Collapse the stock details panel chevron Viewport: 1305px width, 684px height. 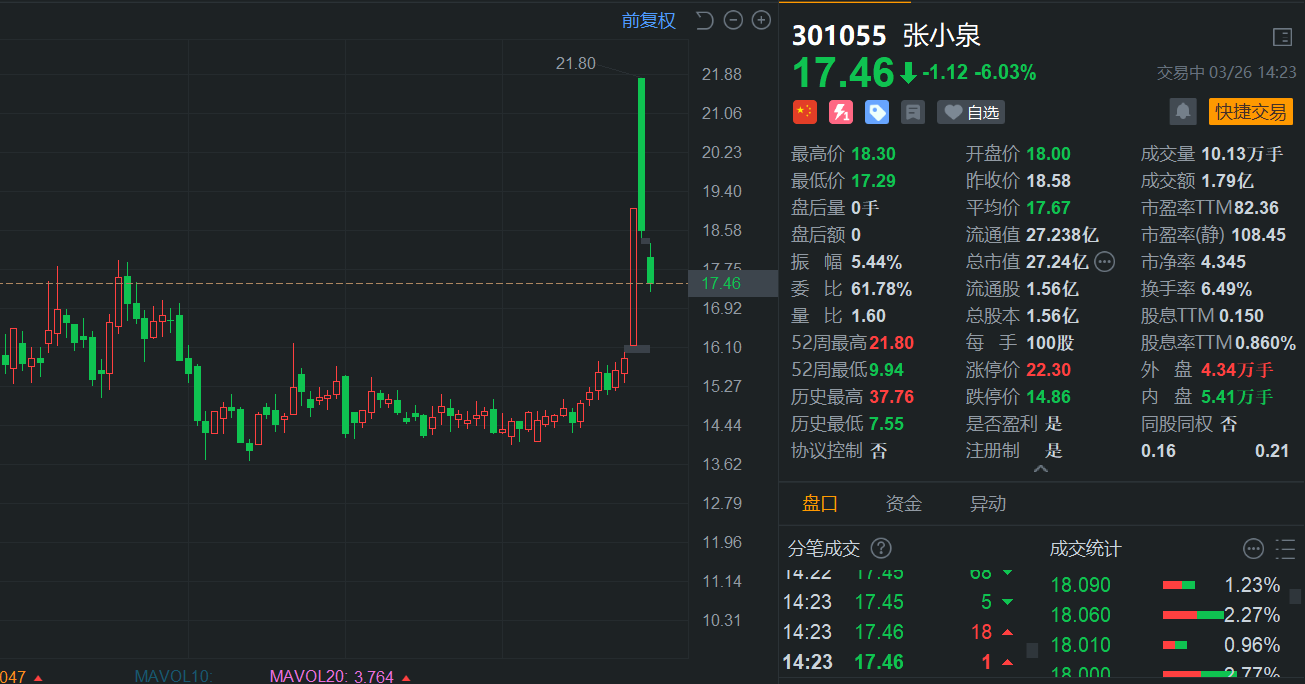click(1041, 468)
